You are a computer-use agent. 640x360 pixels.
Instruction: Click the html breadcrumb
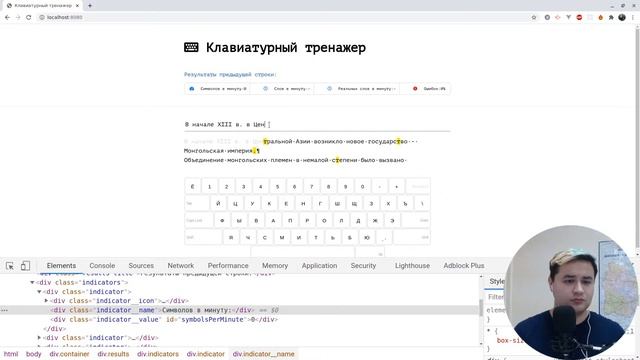point(11,354)
